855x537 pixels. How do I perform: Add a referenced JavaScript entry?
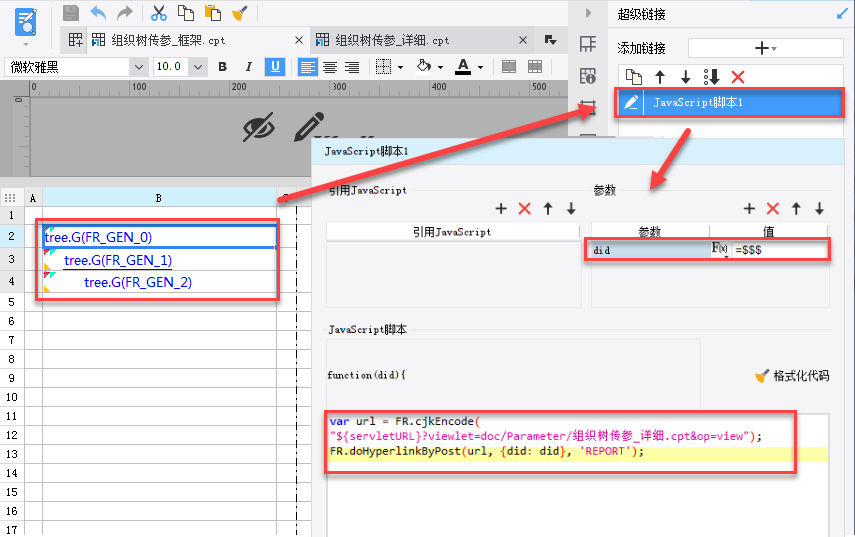coord(501,208)
